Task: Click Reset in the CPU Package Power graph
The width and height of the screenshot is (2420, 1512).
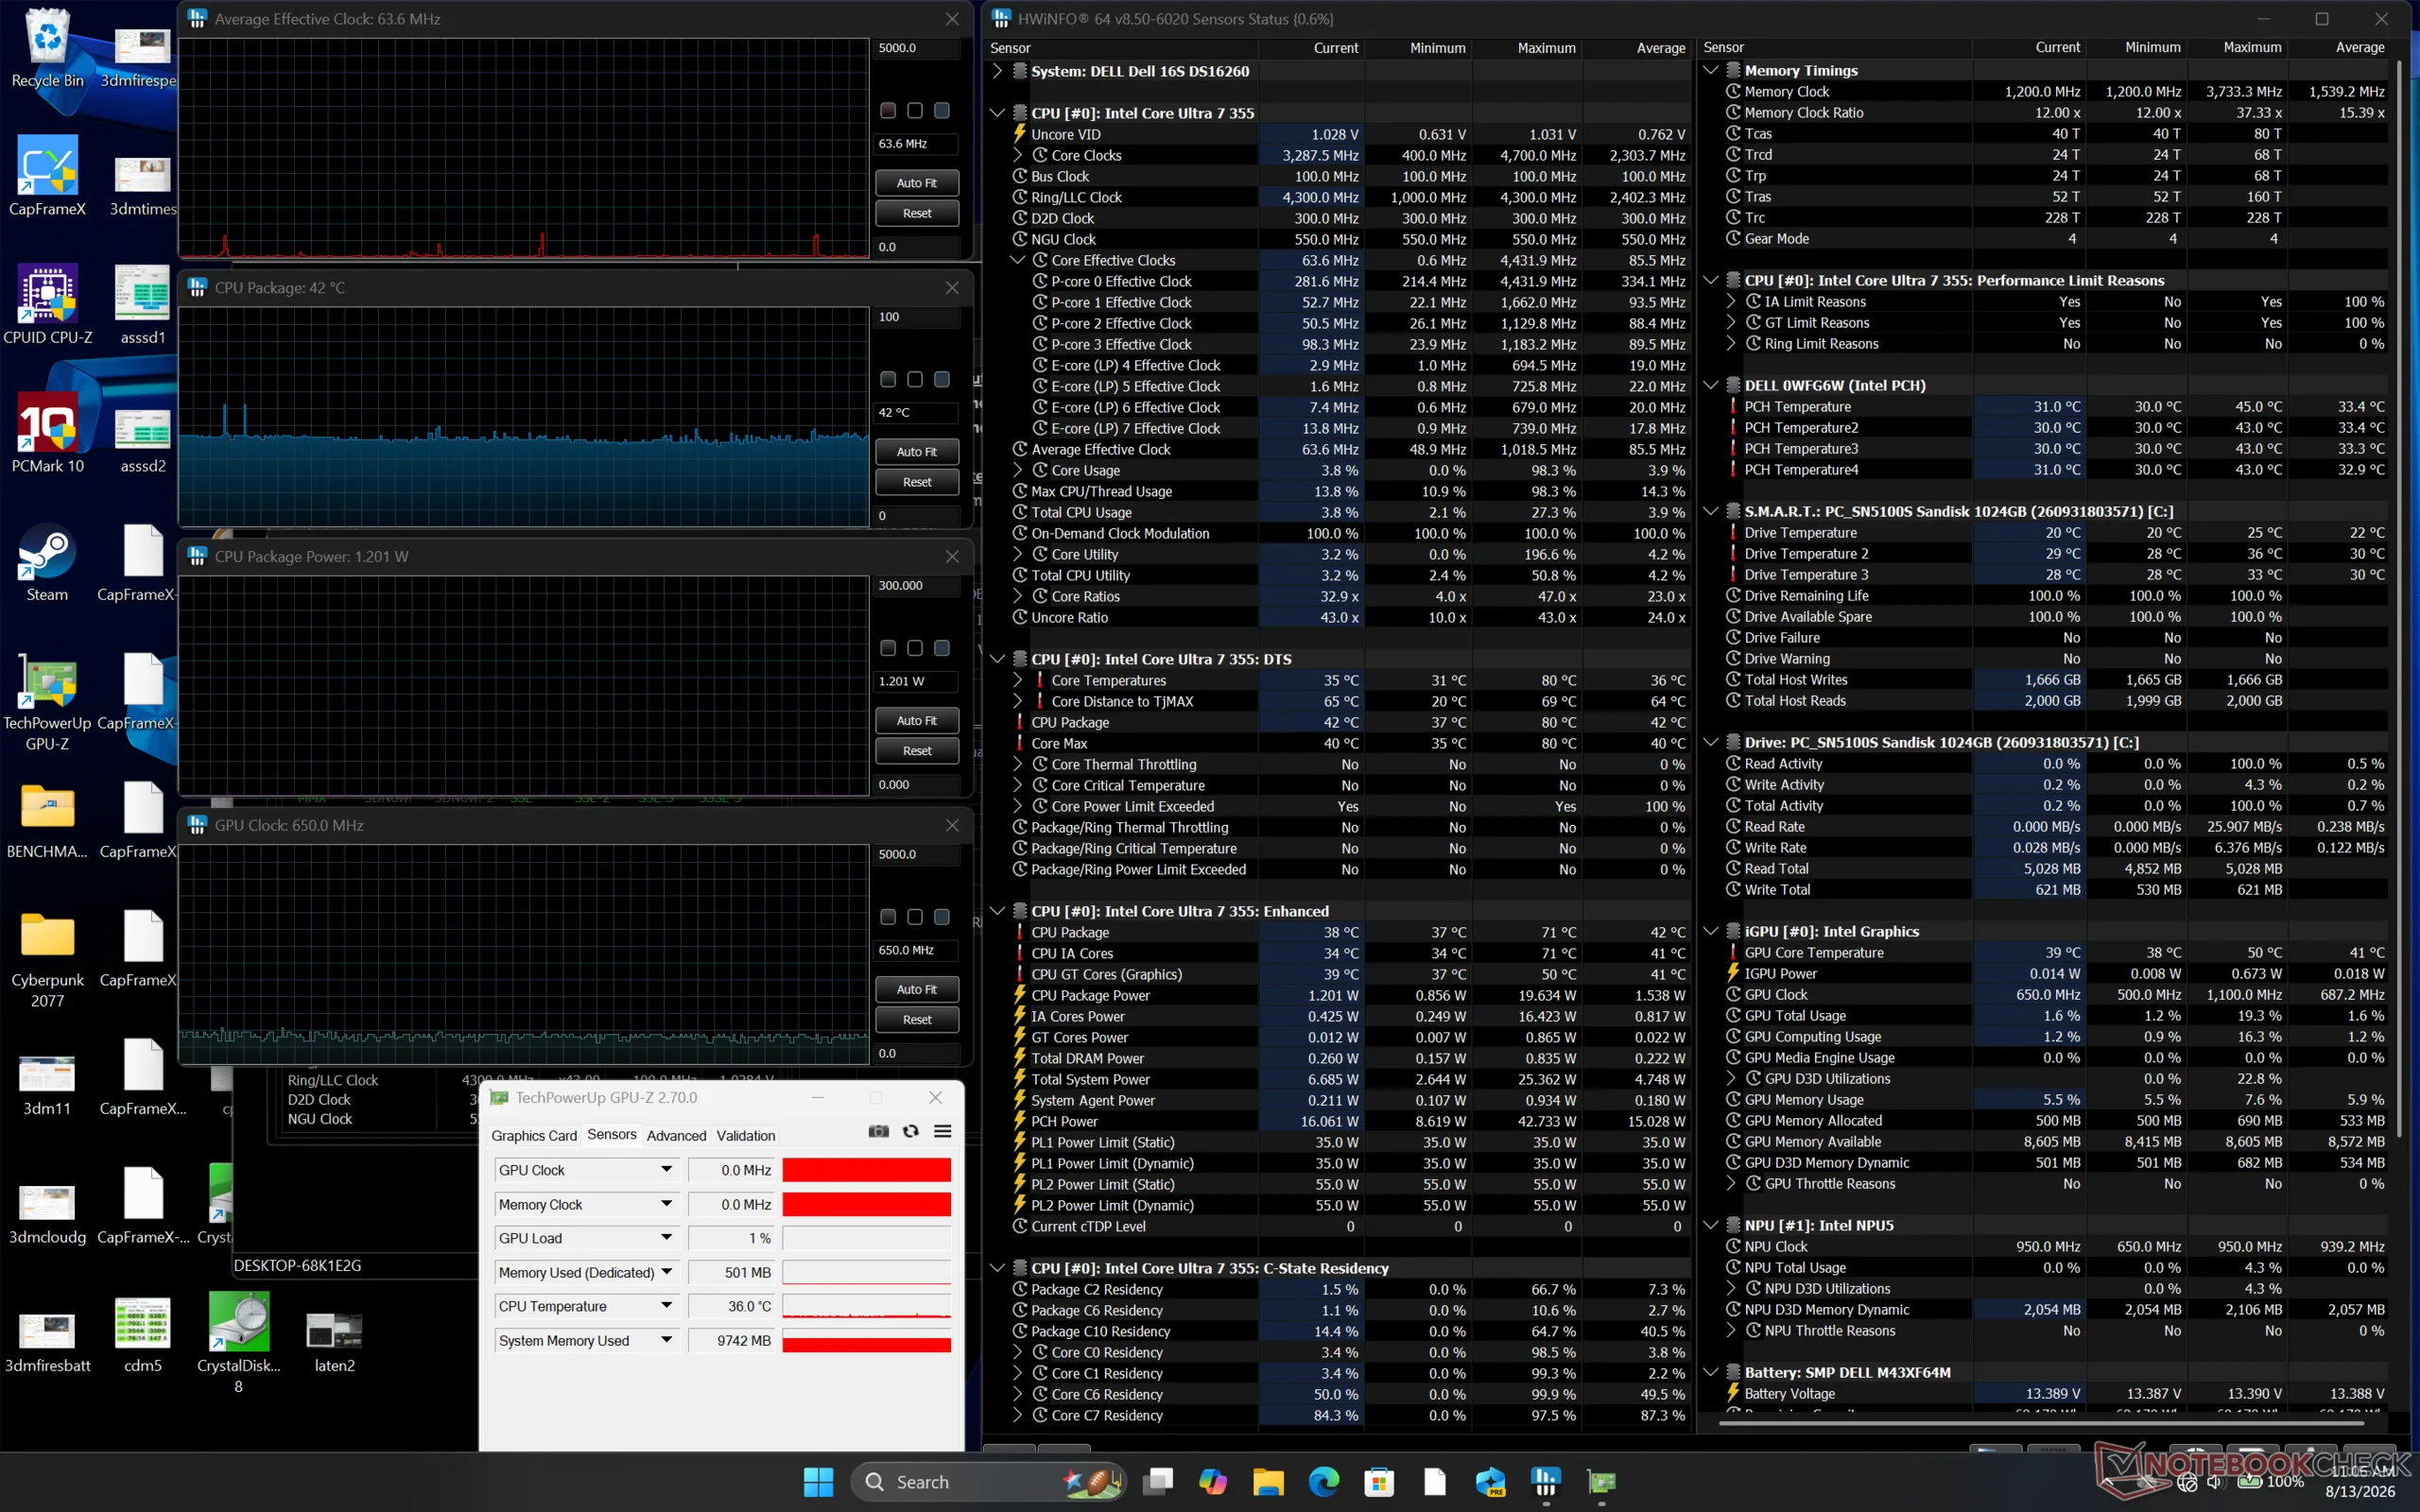Action: click(917, 751)
